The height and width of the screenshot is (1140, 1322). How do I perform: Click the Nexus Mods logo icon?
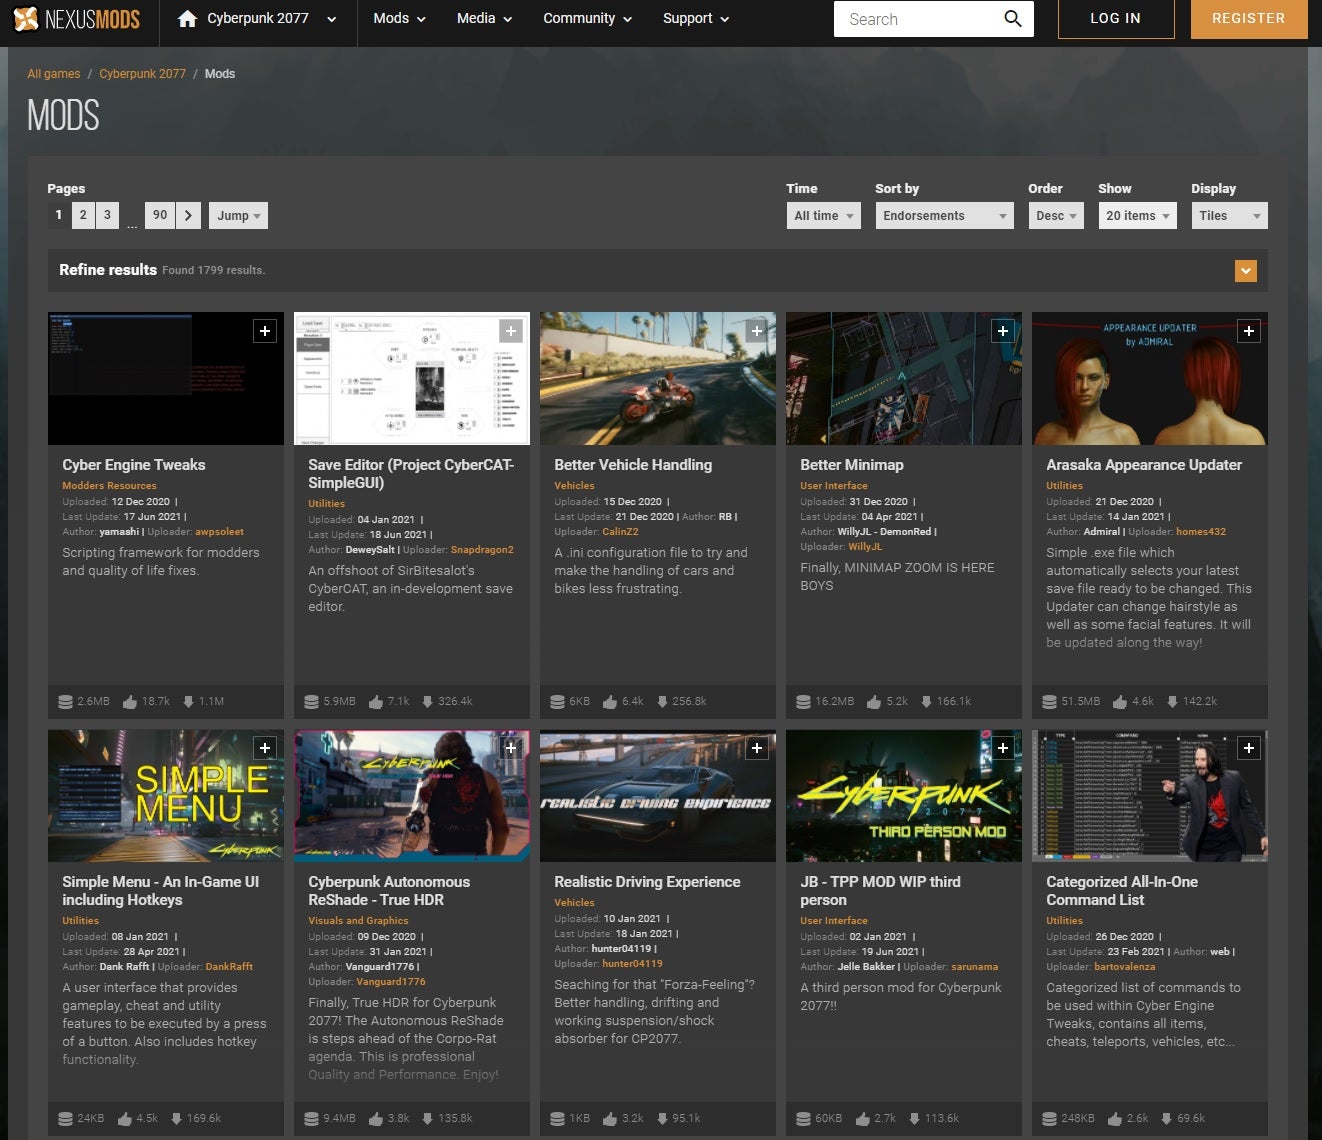point(26,18)
